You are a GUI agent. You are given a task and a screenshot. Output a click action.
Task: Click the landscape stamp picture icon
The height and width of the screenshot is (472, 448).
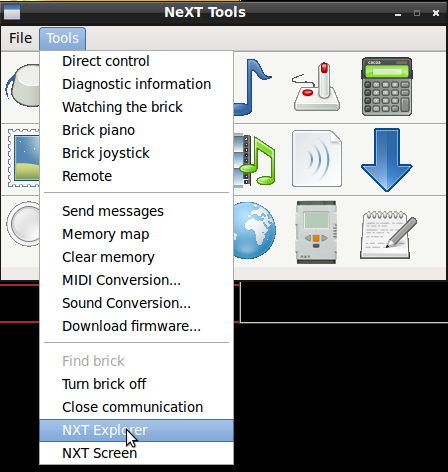click(23, 158)
